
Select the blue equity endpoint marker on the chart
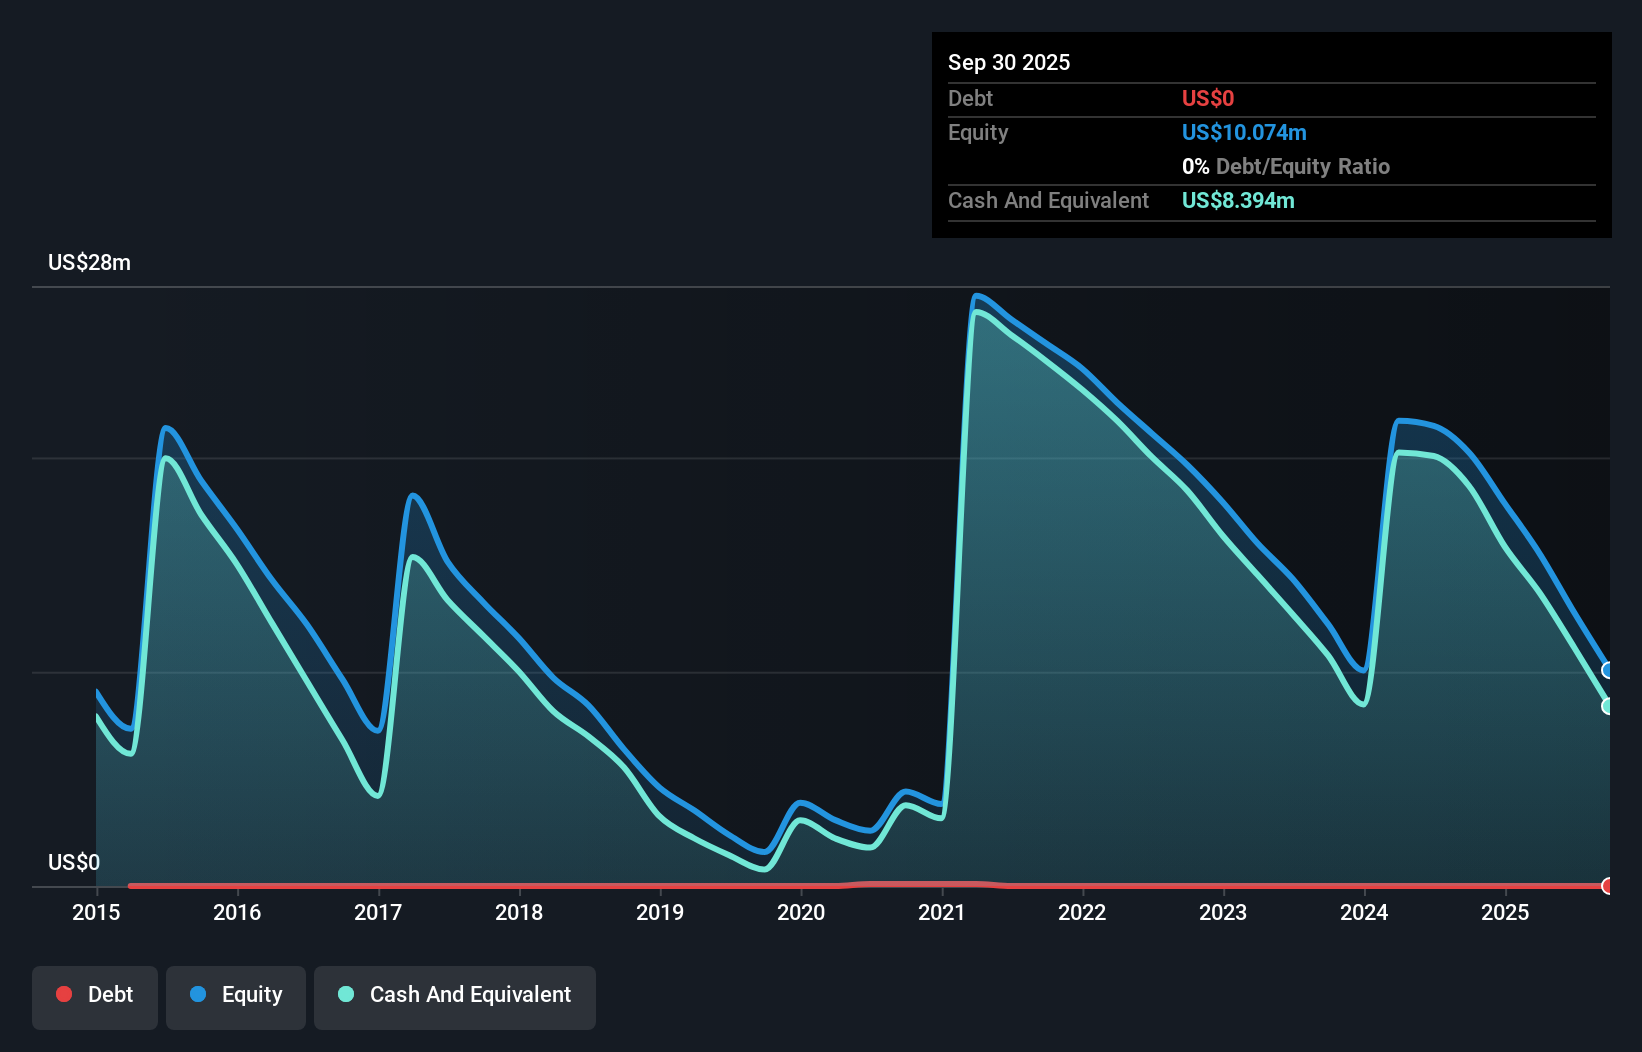pos(1608,668)
